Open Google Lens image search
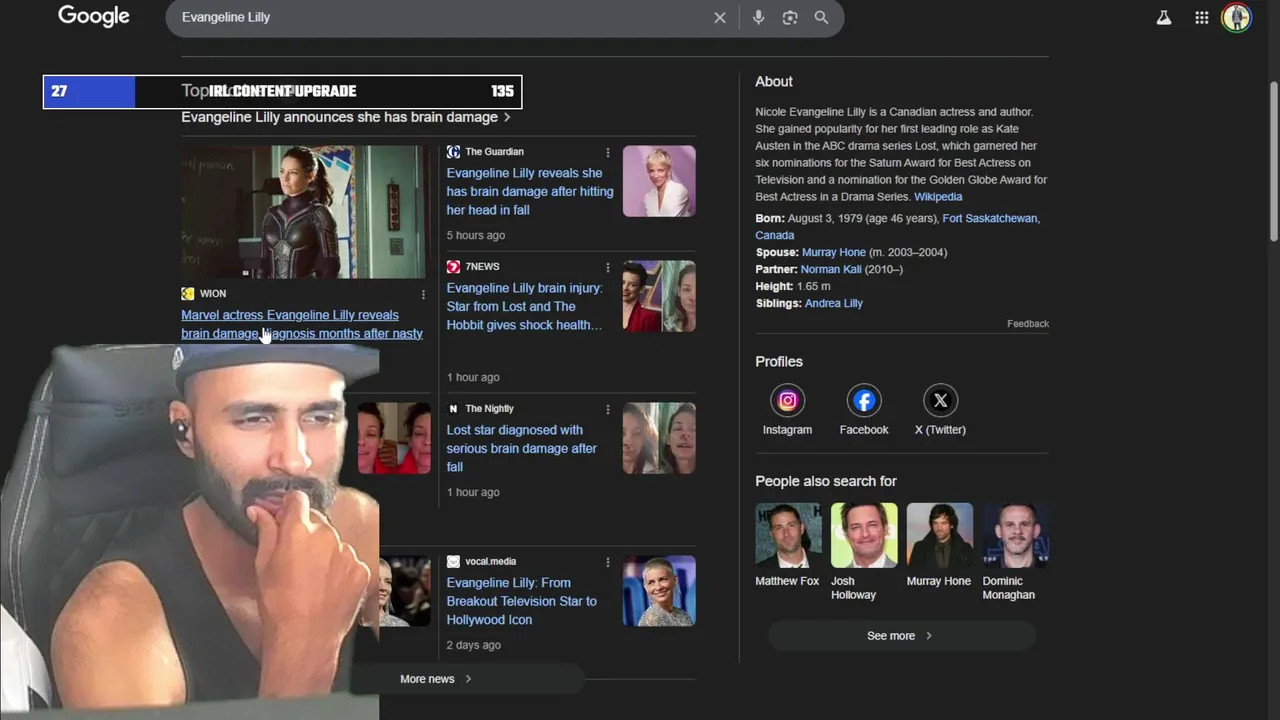 pyautogui.click(x=790, y=17)
